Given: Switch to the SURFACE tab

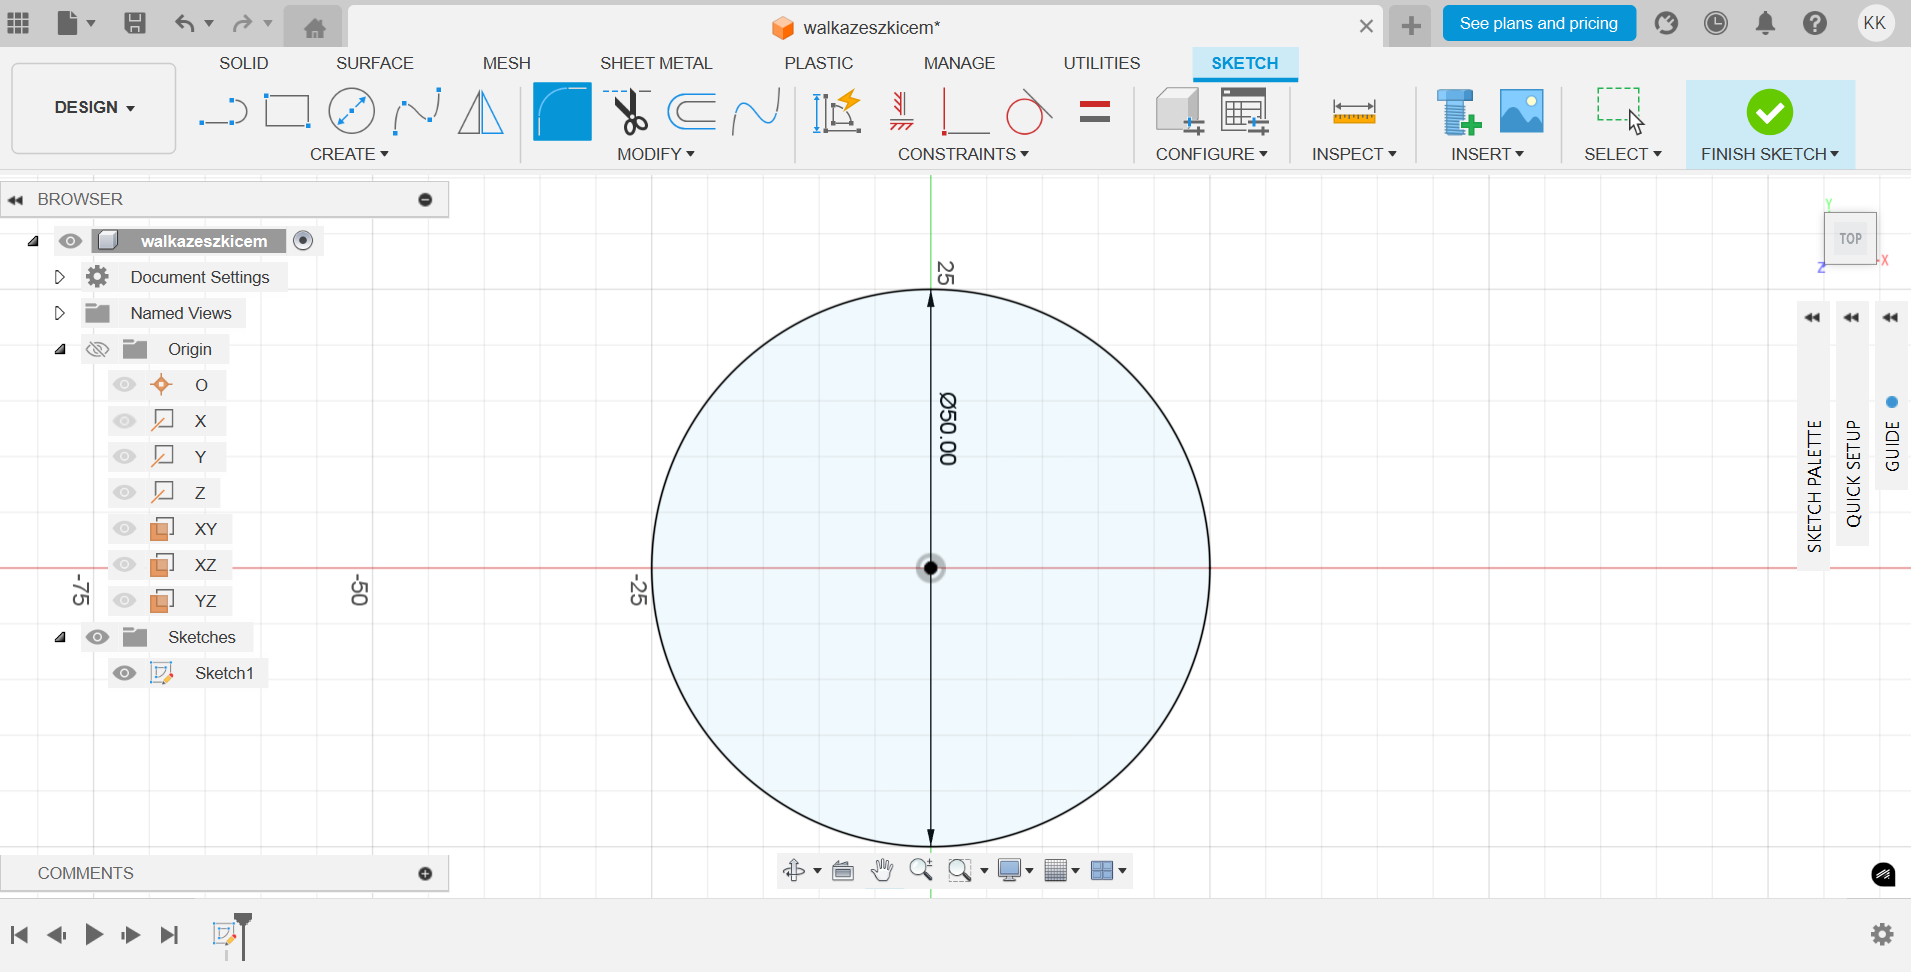Looking at the screenshot, I should tap(375, 63).
